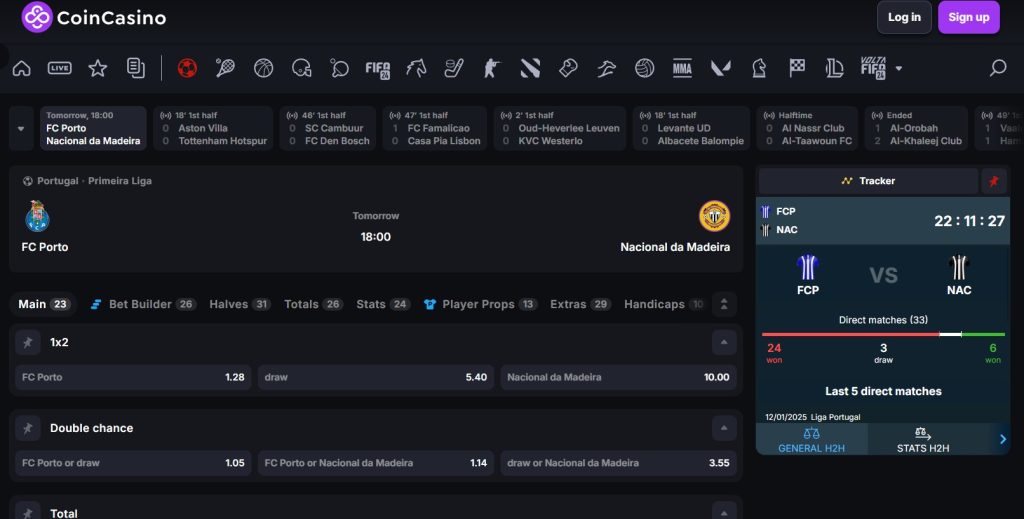Collapse the Total market section

click(x=724, y=513)
